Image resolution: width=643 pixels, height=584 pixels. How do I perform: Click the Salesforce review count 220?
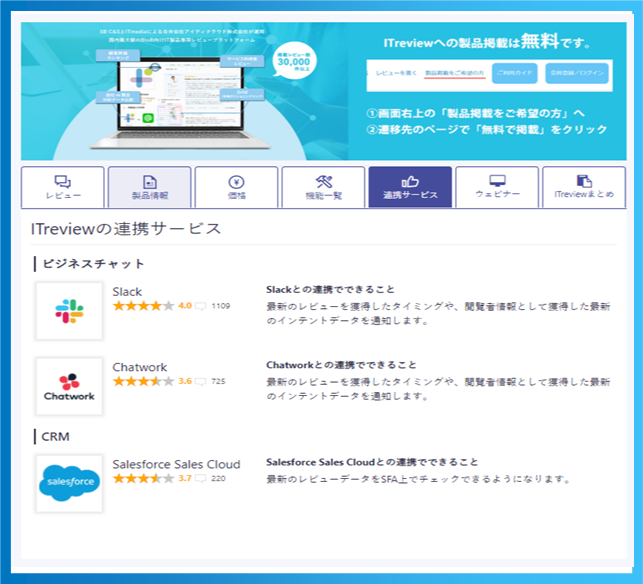[x=218, y=479]
